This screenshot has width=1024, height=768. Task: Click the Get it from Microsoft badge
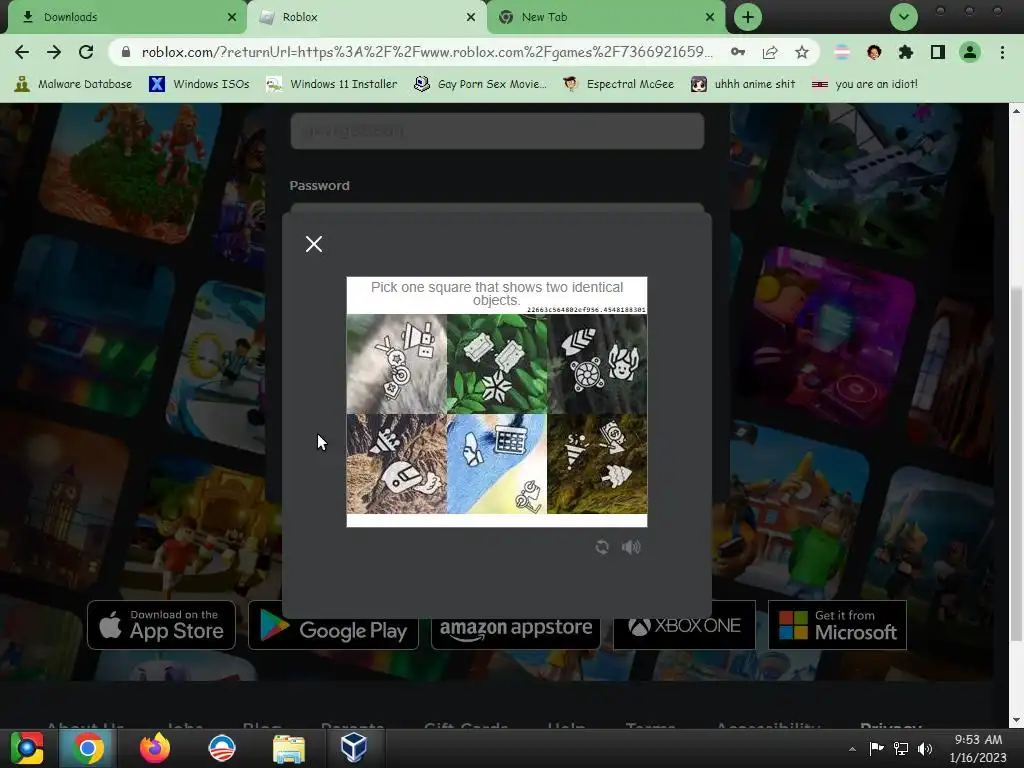coord(837,625)
